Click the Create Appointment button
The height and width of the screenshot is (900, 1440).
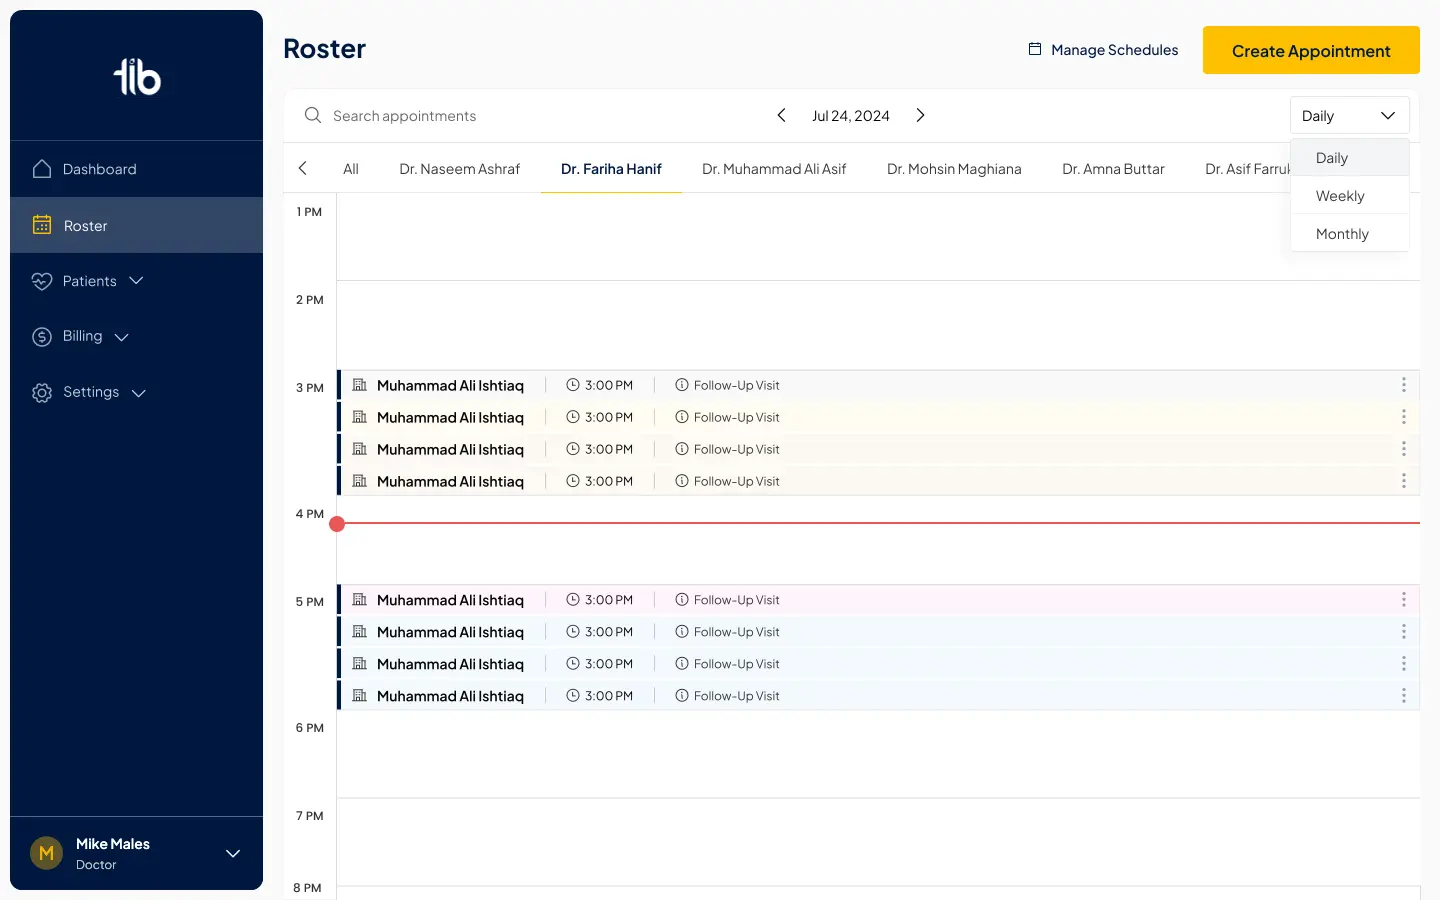pyautogui.click(x=1311, y=50)
